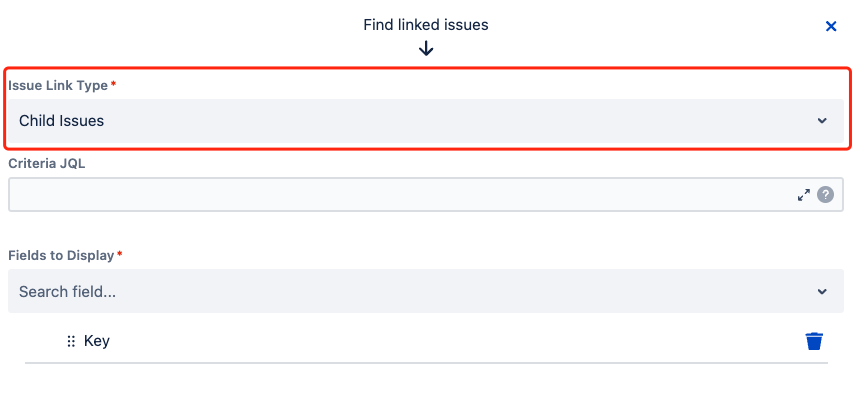The width and height of the screenshot is (860, 394).
Task: Grab the drag handle beside Key
Action: (71, 341)
